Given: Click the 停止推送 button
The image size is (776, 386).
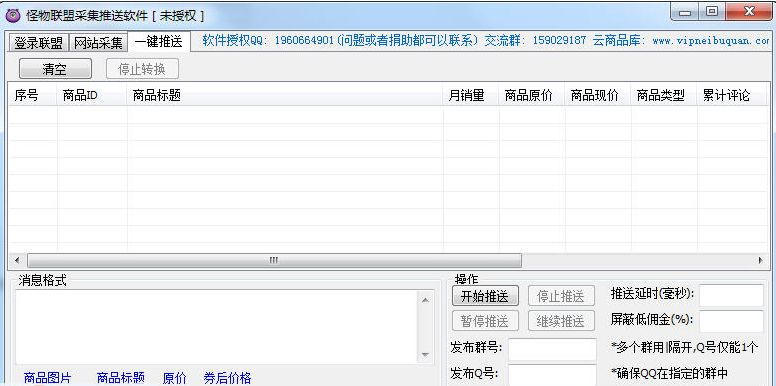Looking at the screenshot, I should 561,296.
